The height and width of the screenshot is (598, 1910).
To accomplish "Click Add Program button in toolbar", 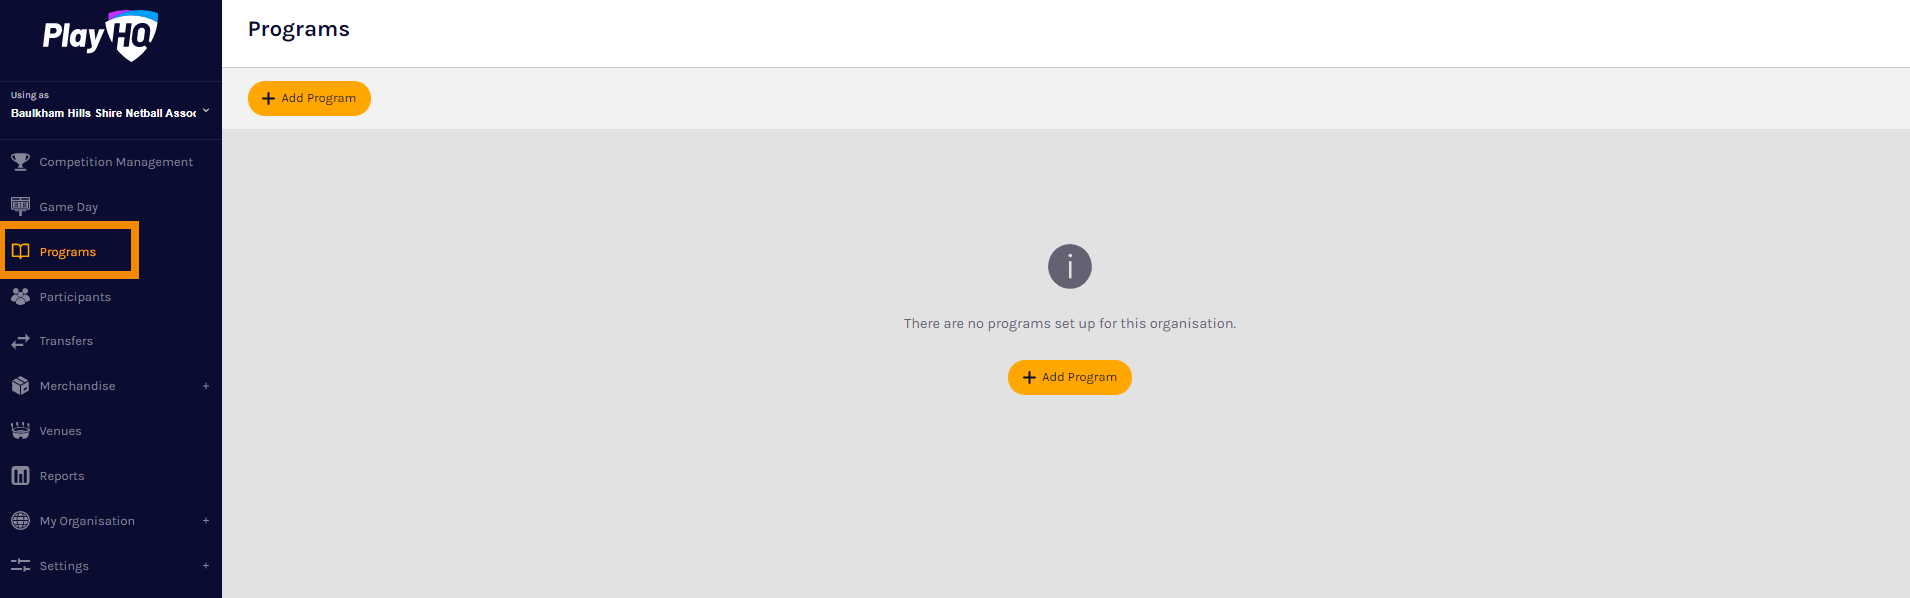I will pyautogui.click(x=309, y=98).
